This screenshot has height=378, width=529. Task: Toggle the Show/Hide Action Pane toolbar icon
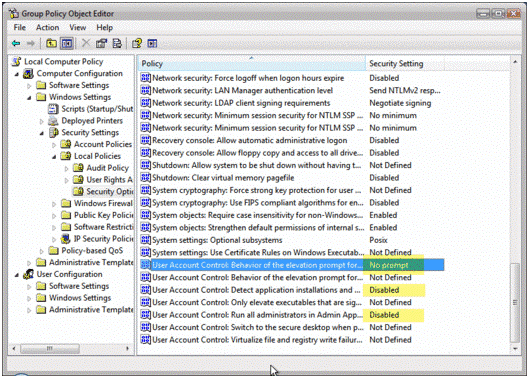(x=152, y=43)
